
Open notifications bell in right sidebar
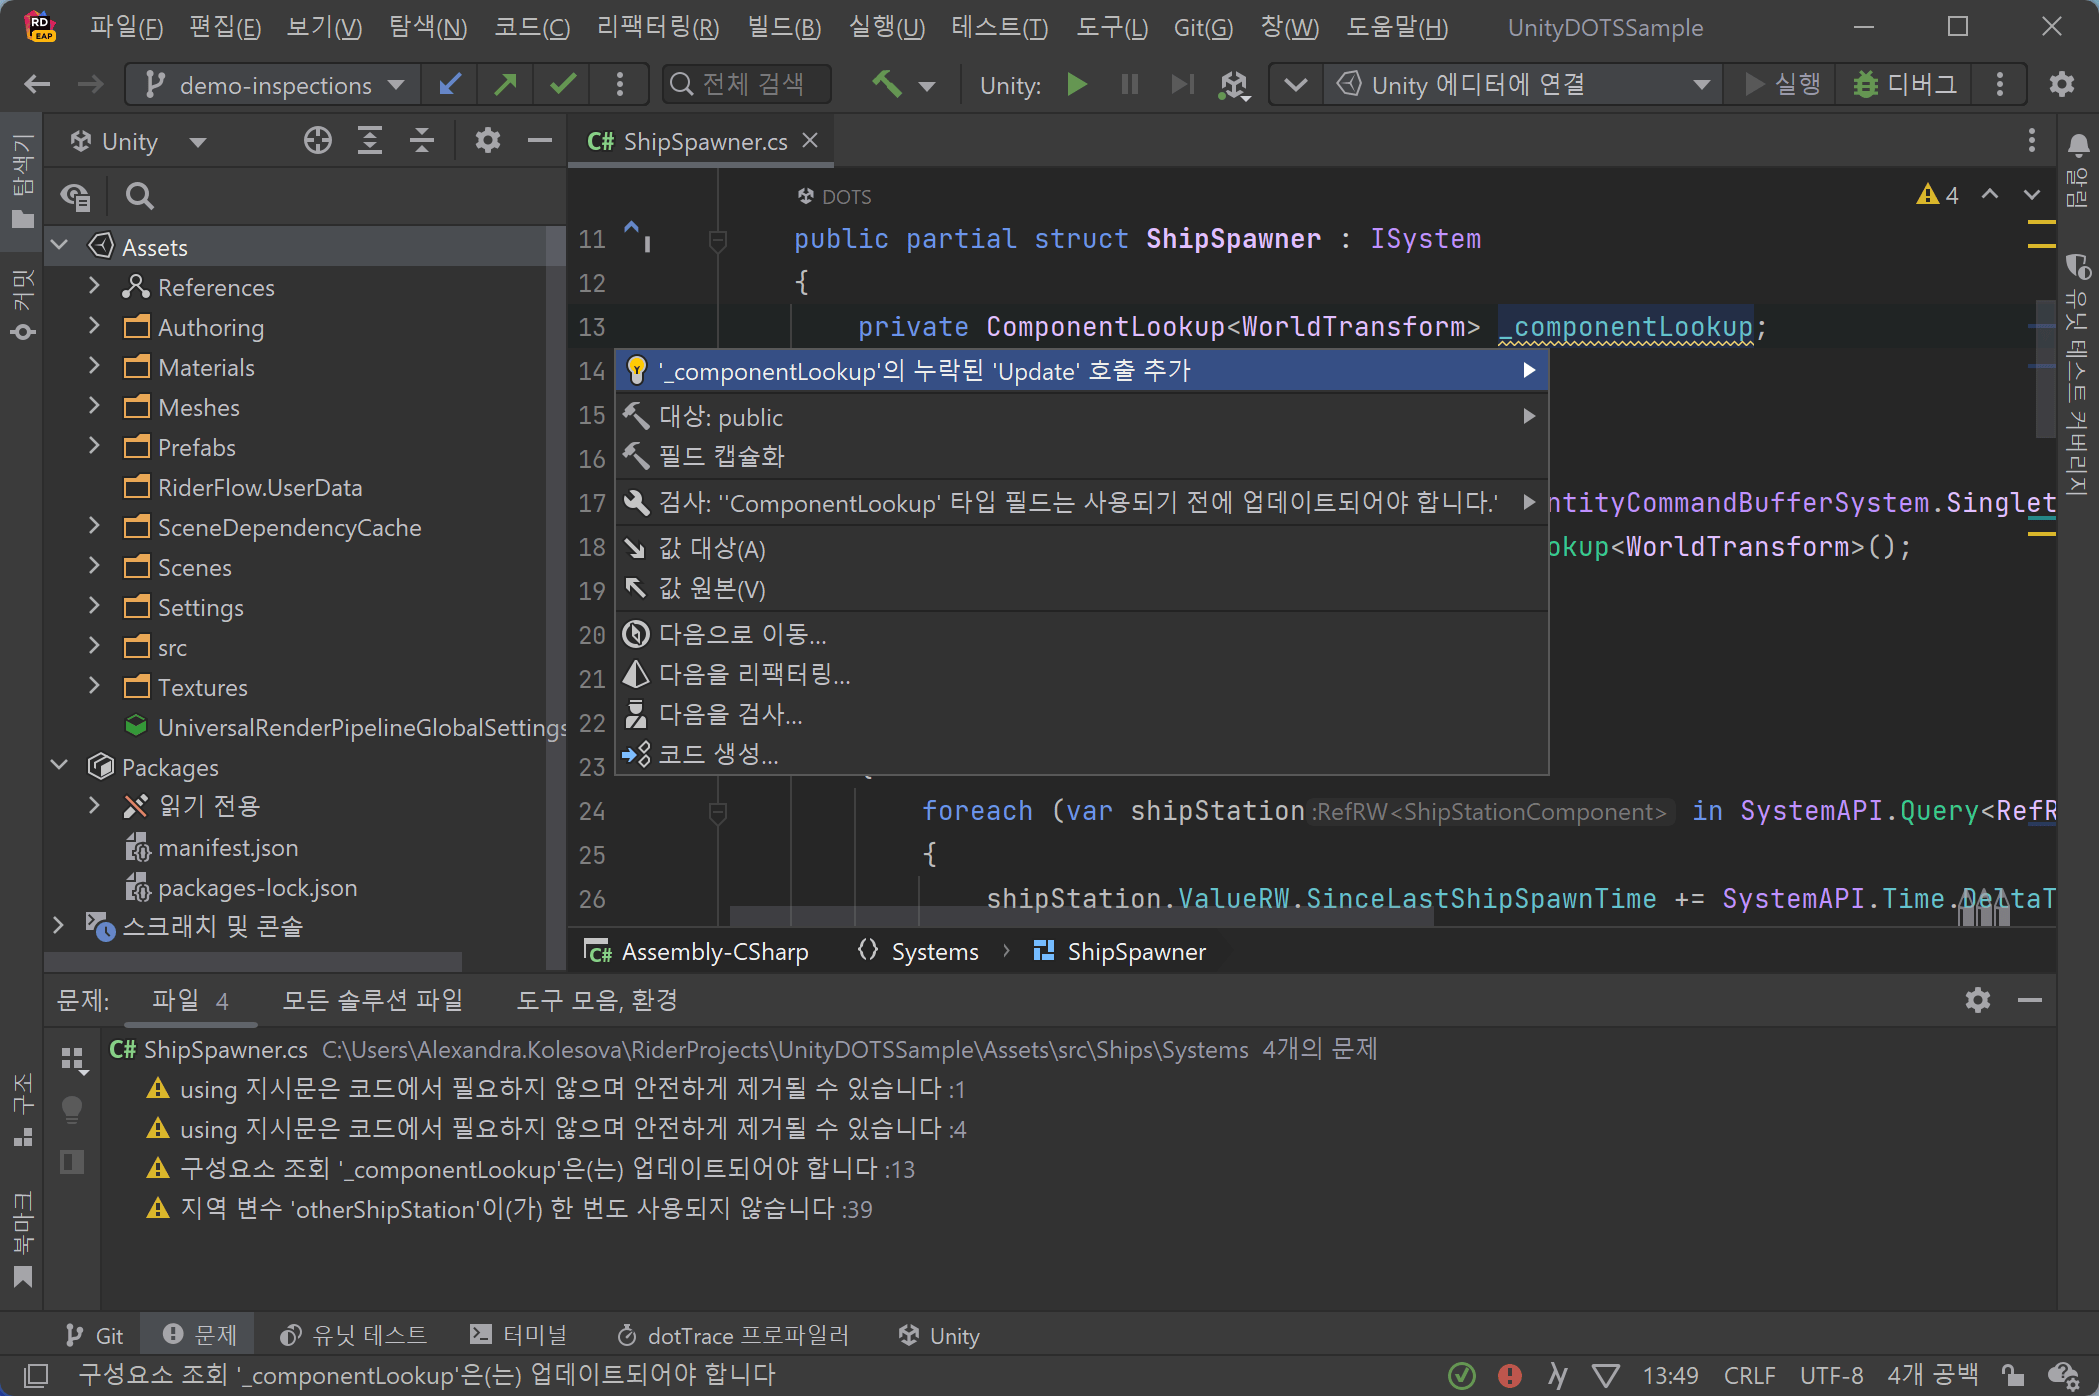click(2078, 147)
